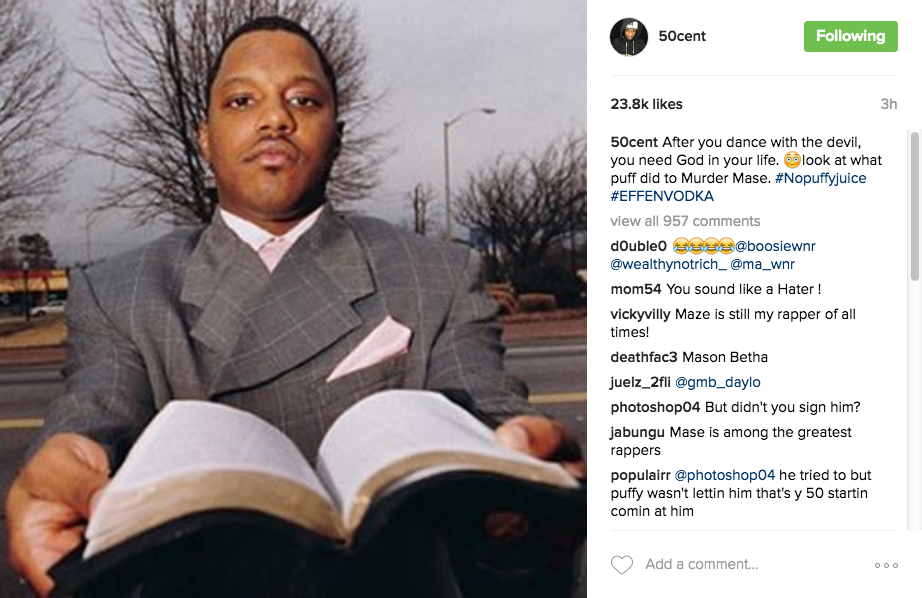Screen dimensions: 922x598
Task: Toggle the green Following button
Action: coord(850,36)
